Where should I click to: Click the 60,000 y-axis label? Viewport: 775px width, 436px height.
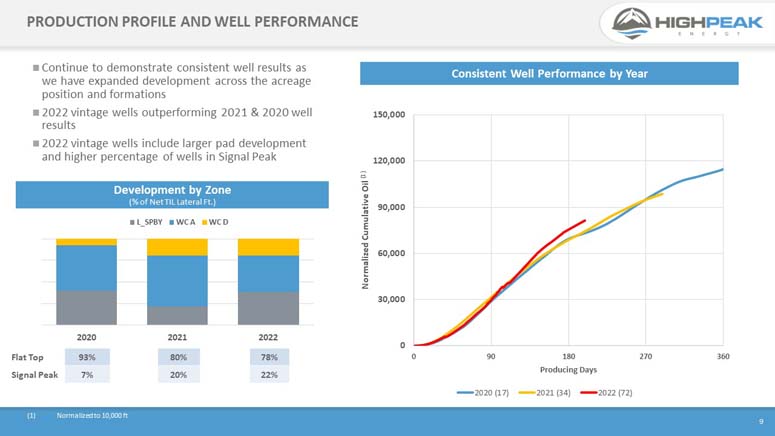click(391, 253)
